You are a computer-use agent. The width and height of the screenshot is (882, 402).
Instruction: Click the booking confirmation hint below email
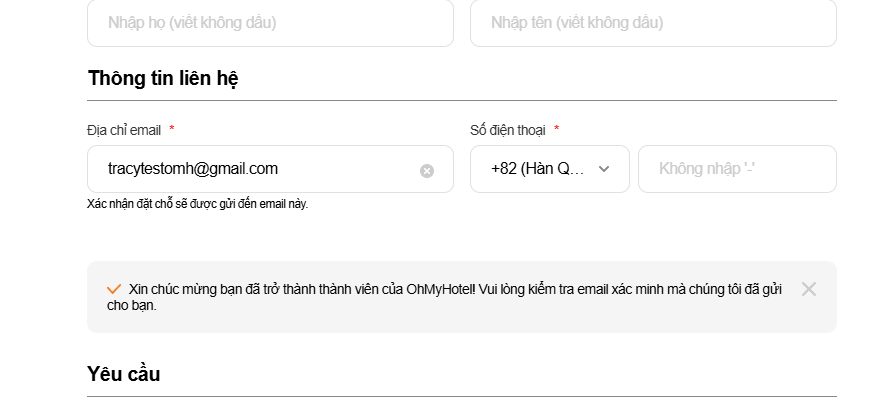click(x=198, y=204)
